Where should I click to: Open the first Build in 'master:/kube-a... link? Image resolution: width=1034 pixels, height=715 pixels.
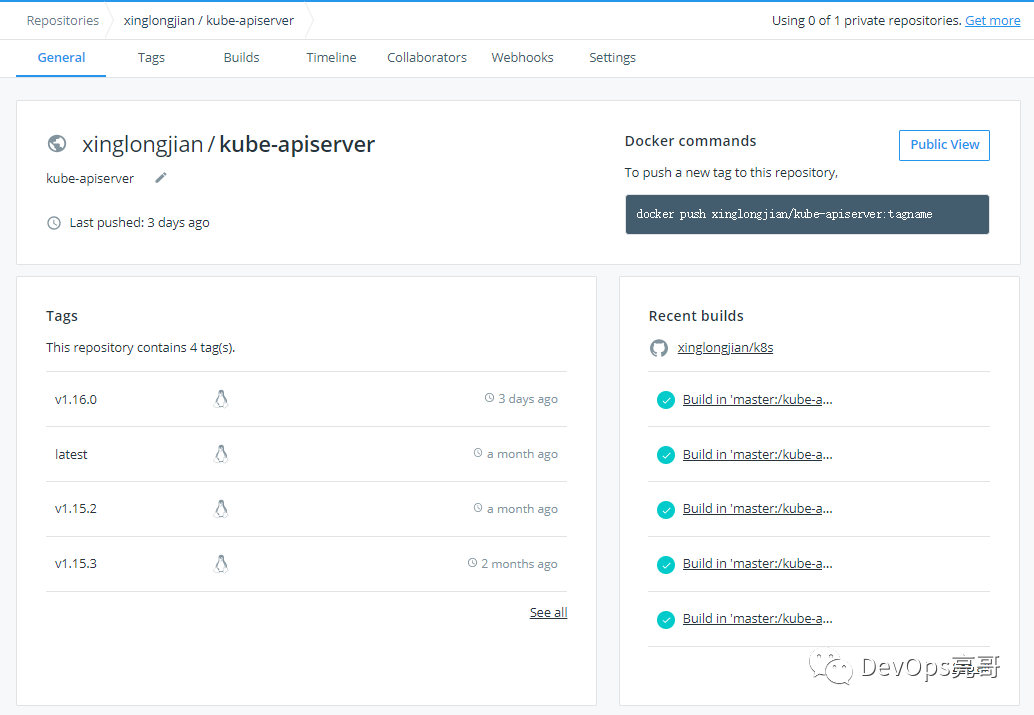click(757, 399)
